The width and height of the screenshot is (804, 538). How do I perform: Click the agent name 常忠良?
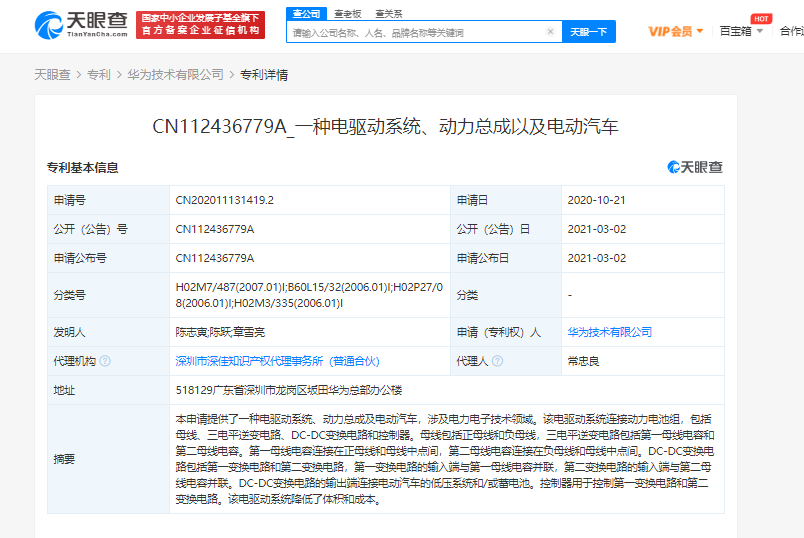(583, 361)
